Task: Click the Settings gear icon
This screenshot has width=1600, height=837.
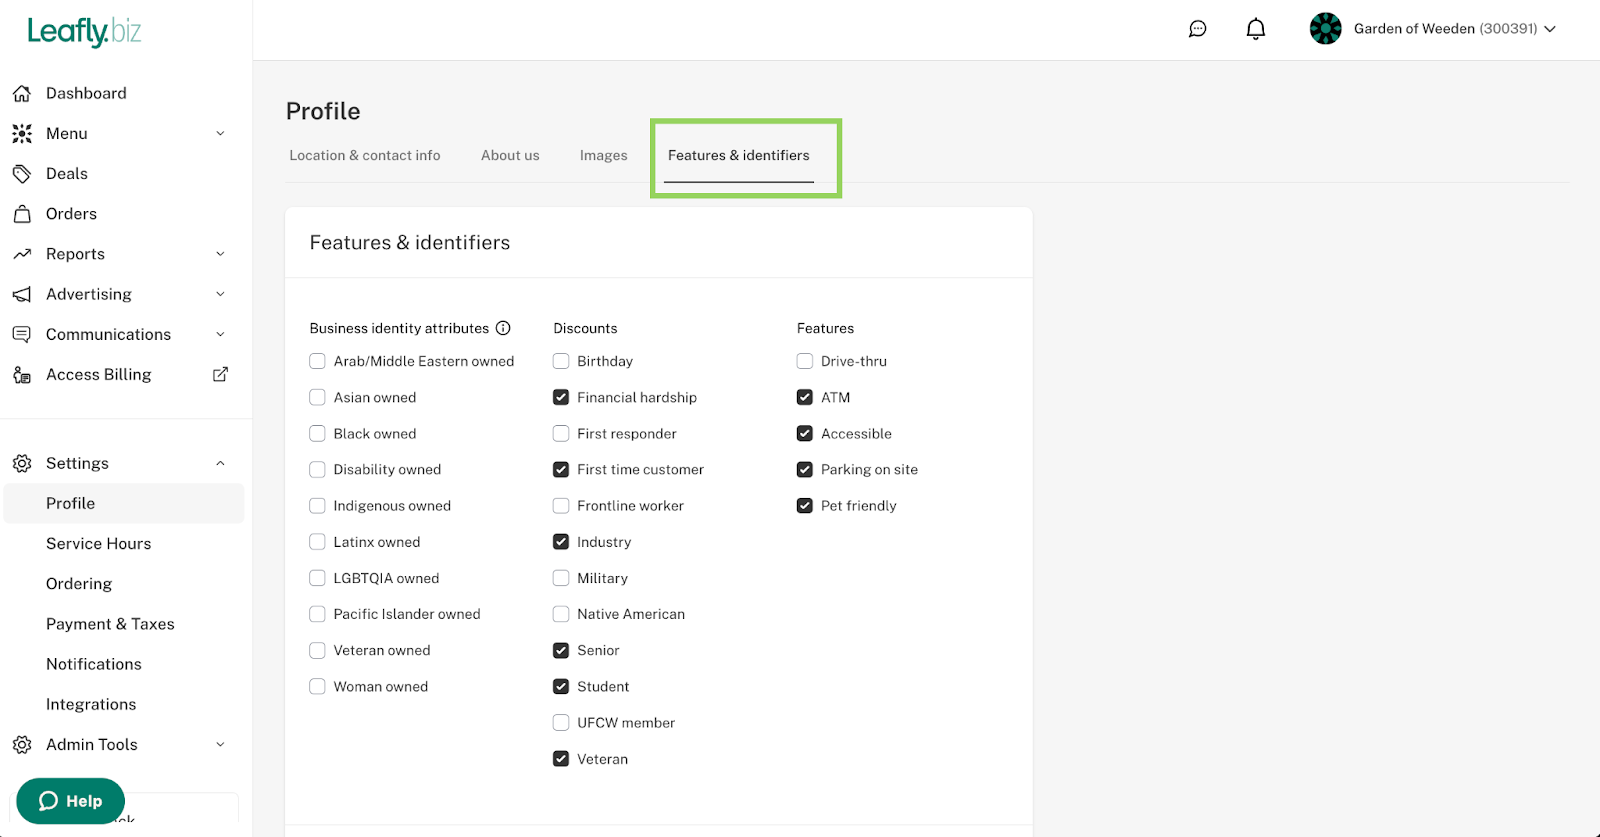Action: pyautogui.click(x=22, y=463)
